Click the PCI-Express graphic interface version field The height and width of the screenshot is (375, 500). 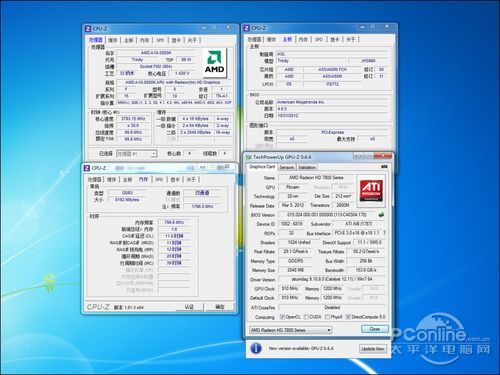(332, 132)
